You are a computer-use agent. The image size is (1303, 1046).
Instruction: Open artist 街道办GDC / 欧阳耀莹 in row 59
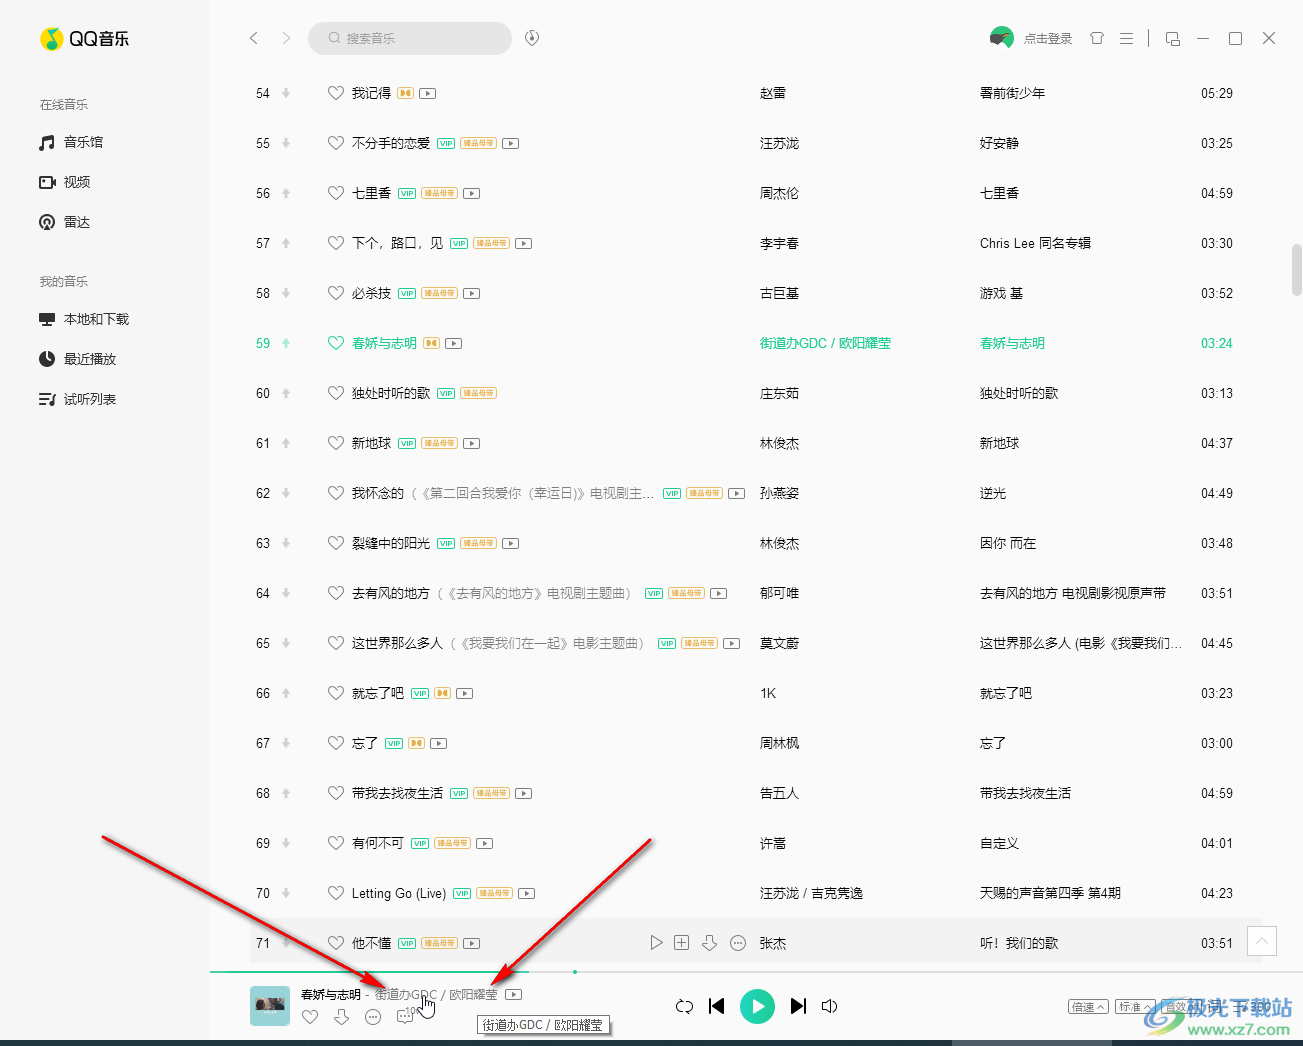[825, 343]
